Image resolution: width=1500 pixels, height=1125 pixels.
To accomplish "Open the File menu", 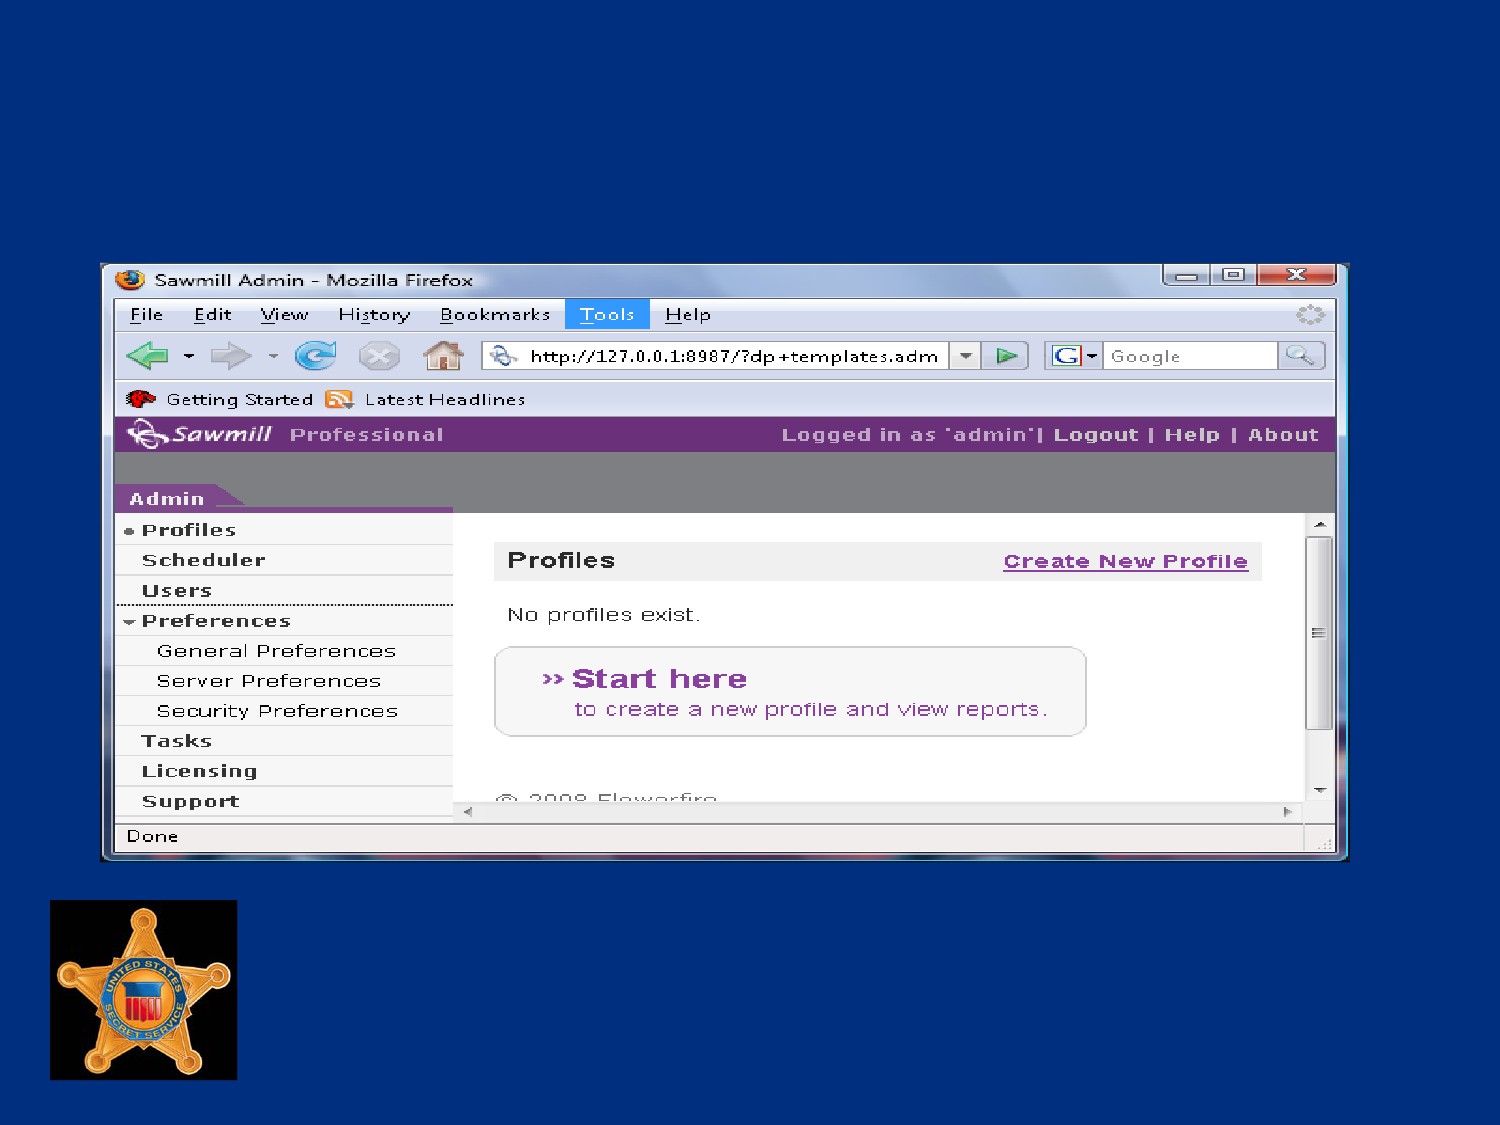I will pyautogui.click(x=146, y=315).
